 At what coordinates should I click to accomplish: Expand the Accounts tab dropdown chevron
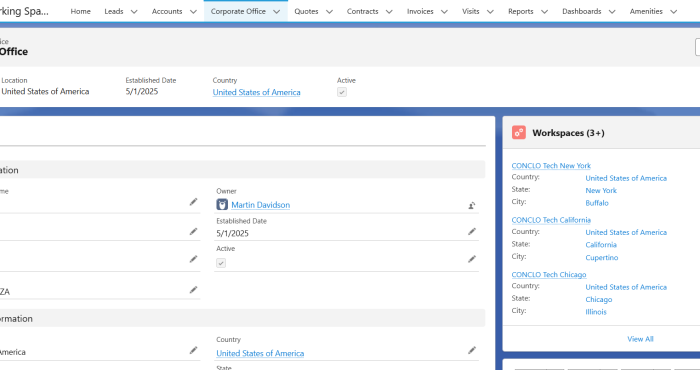pyautogui.click(x=193, y=12)
